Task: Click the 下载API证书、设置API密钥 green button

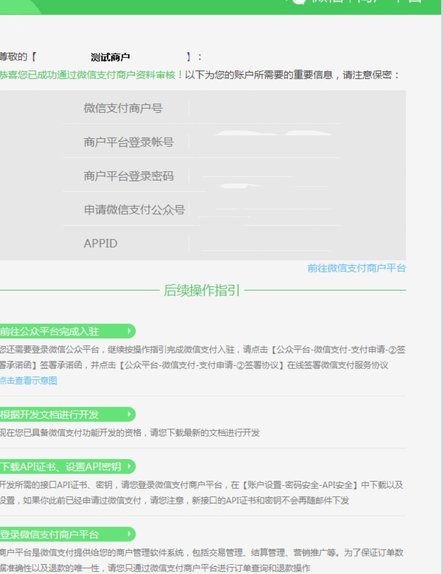Action: tap(67, 466)
